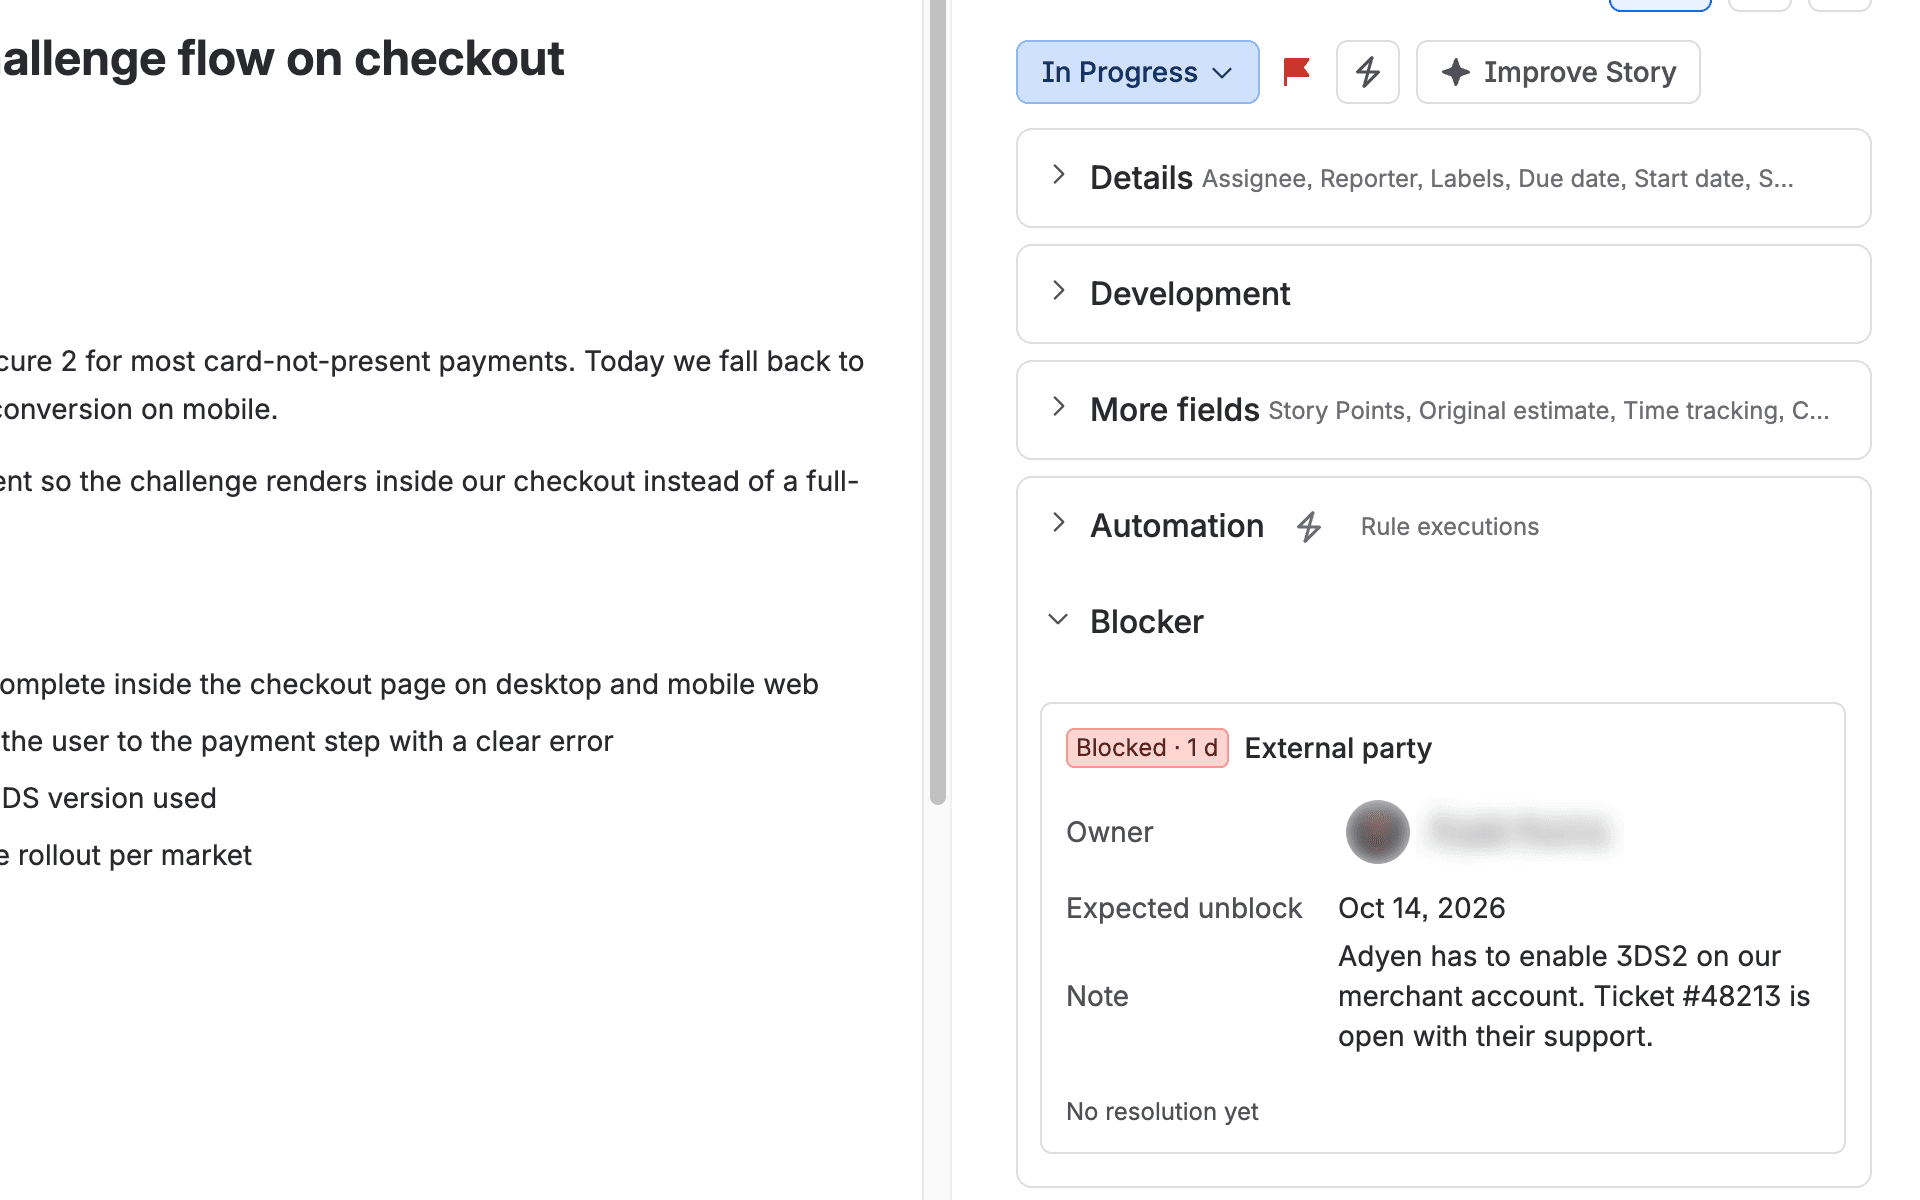Open the Rule executions link

pos(1449,527)
